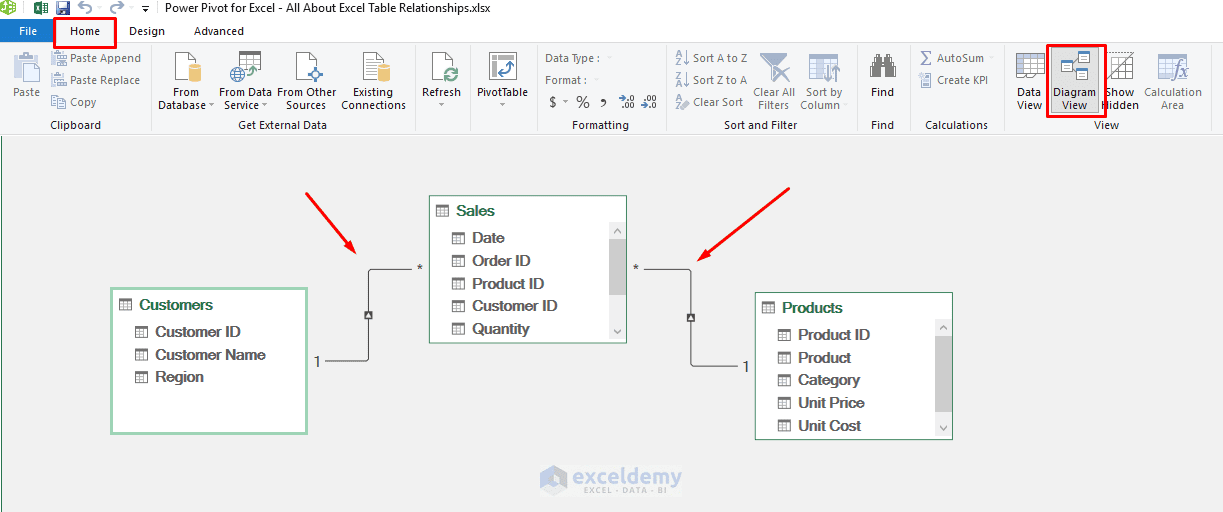Switch to Data View
The image size is (1223, 512).
[1029, 81]
